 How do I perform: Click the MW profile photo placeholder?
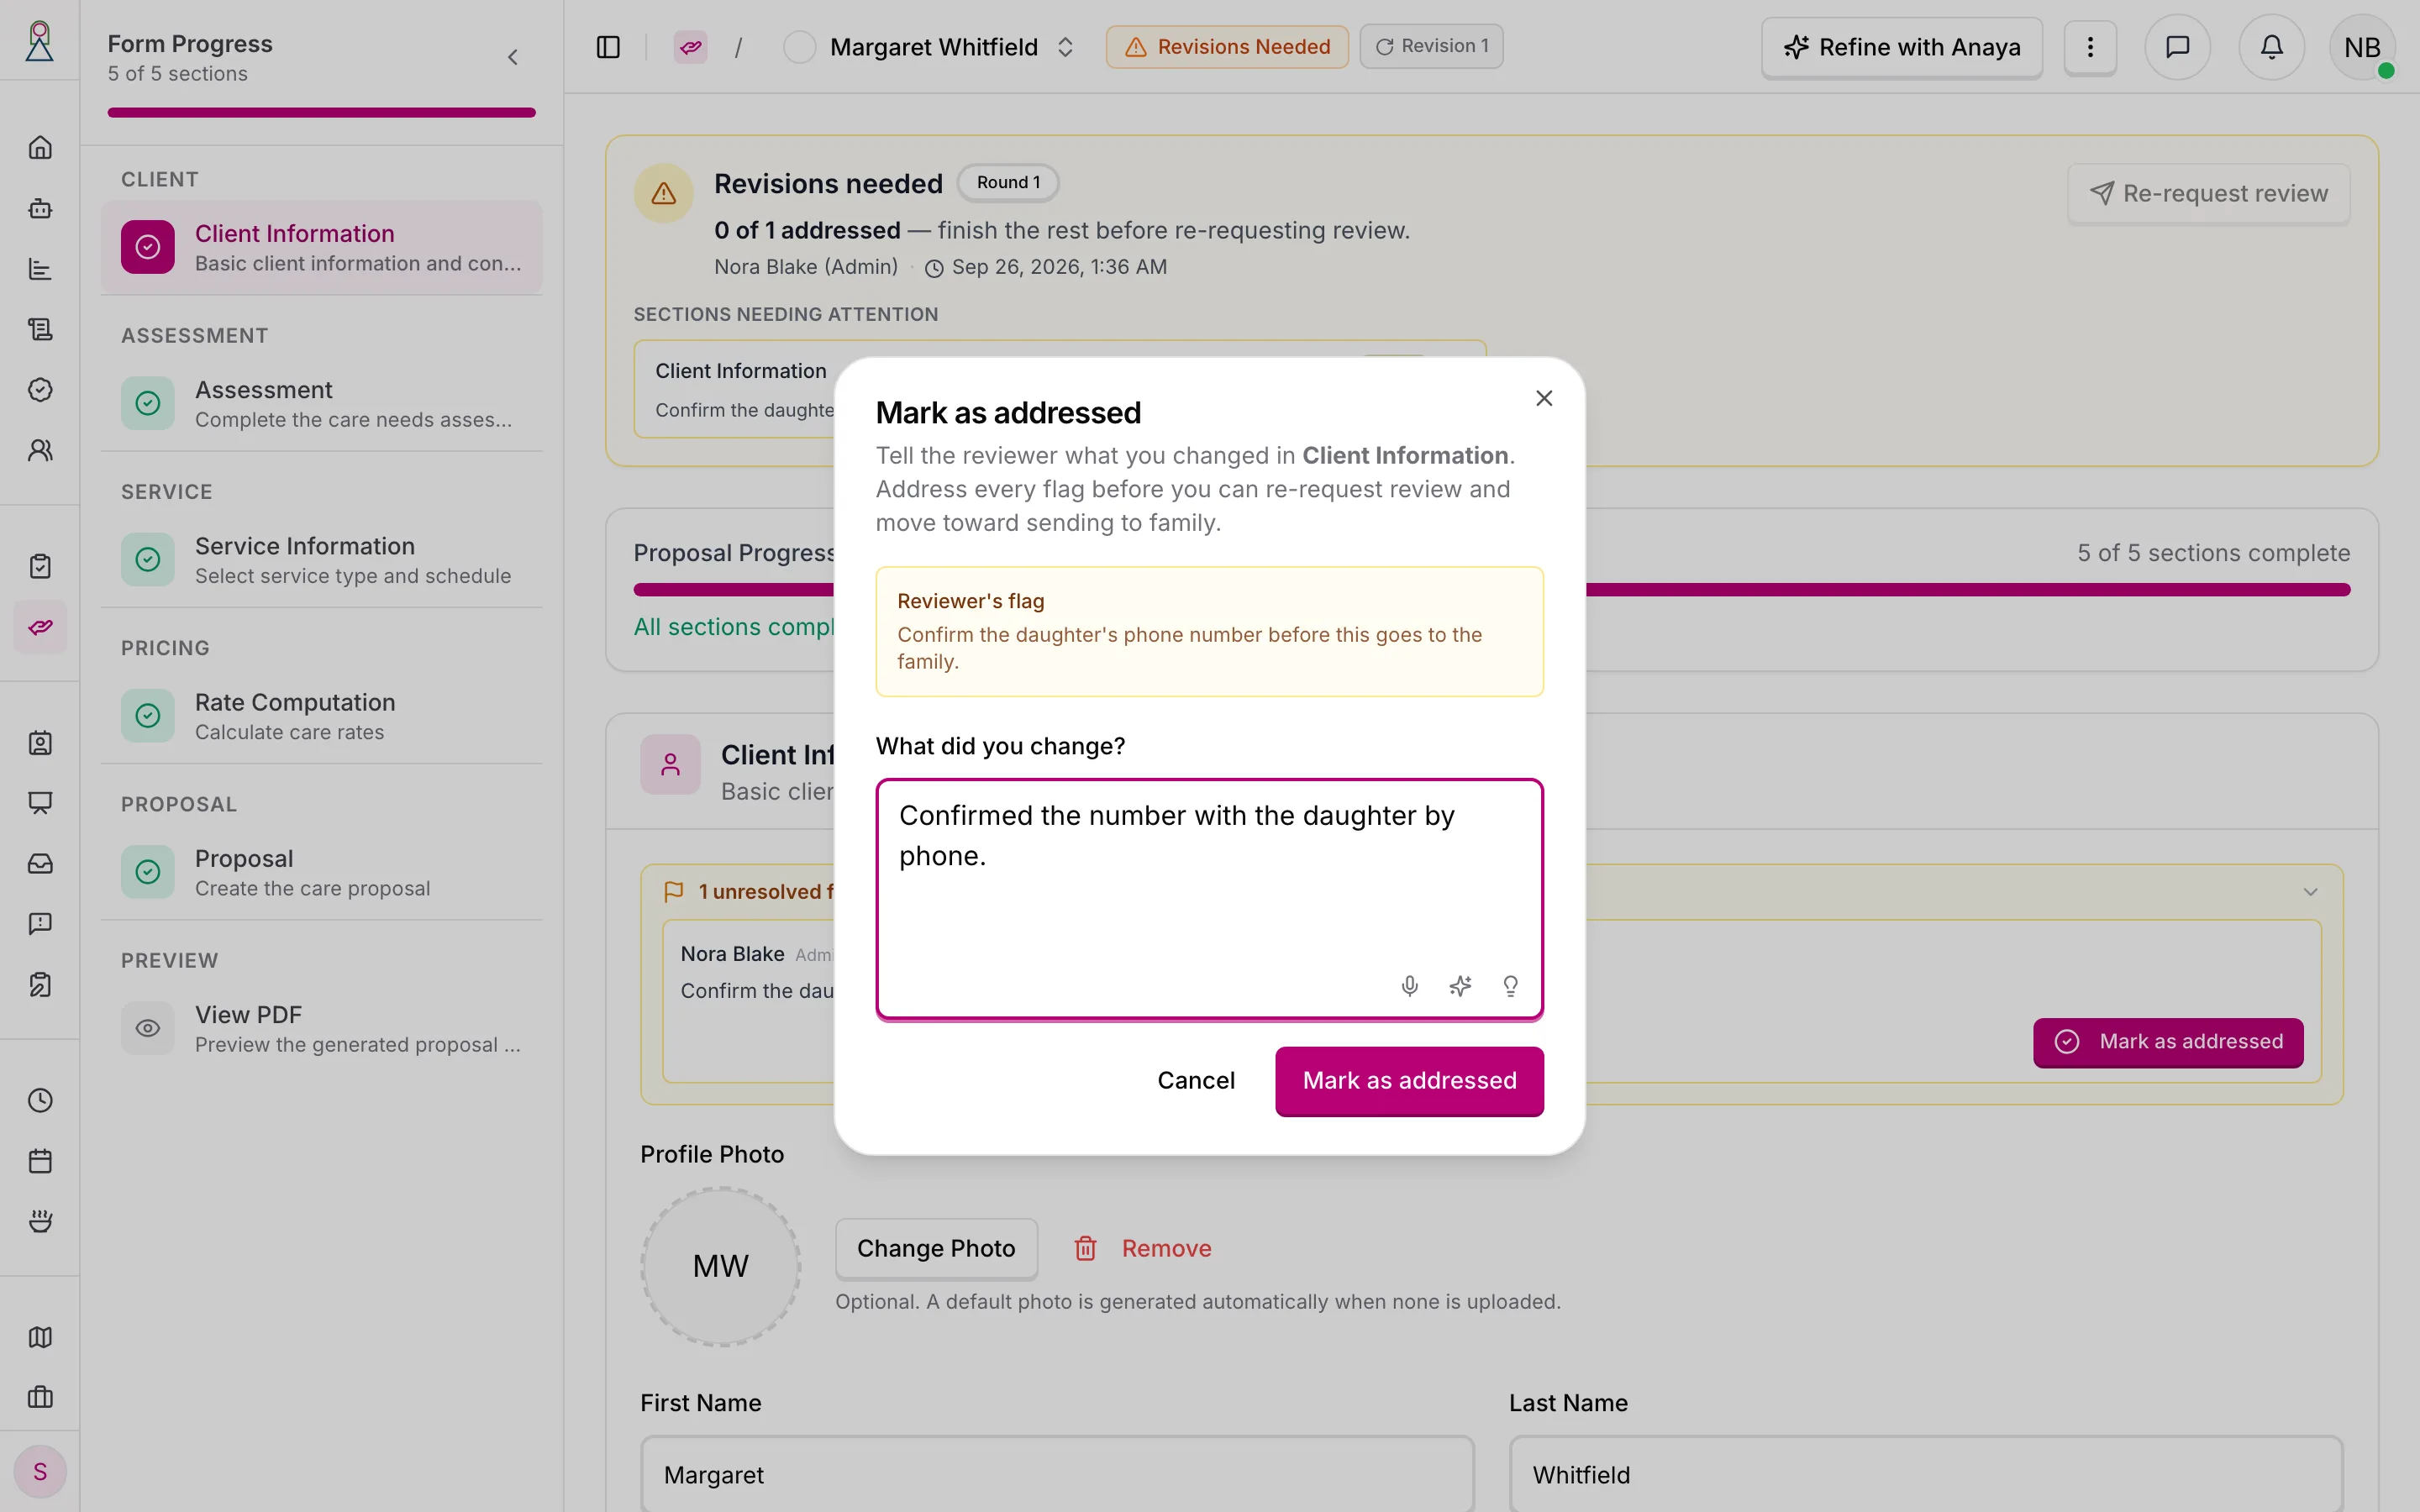click(720, 1266)
